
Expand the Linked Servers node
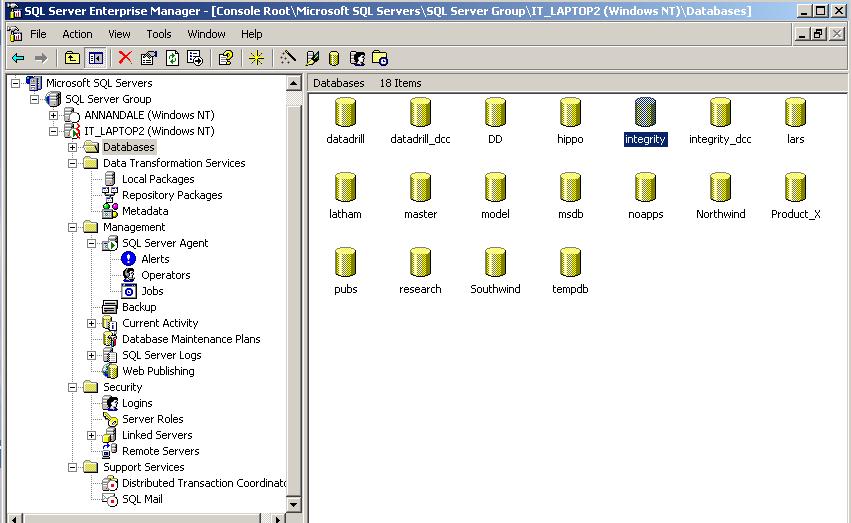(x=92, y=435)
